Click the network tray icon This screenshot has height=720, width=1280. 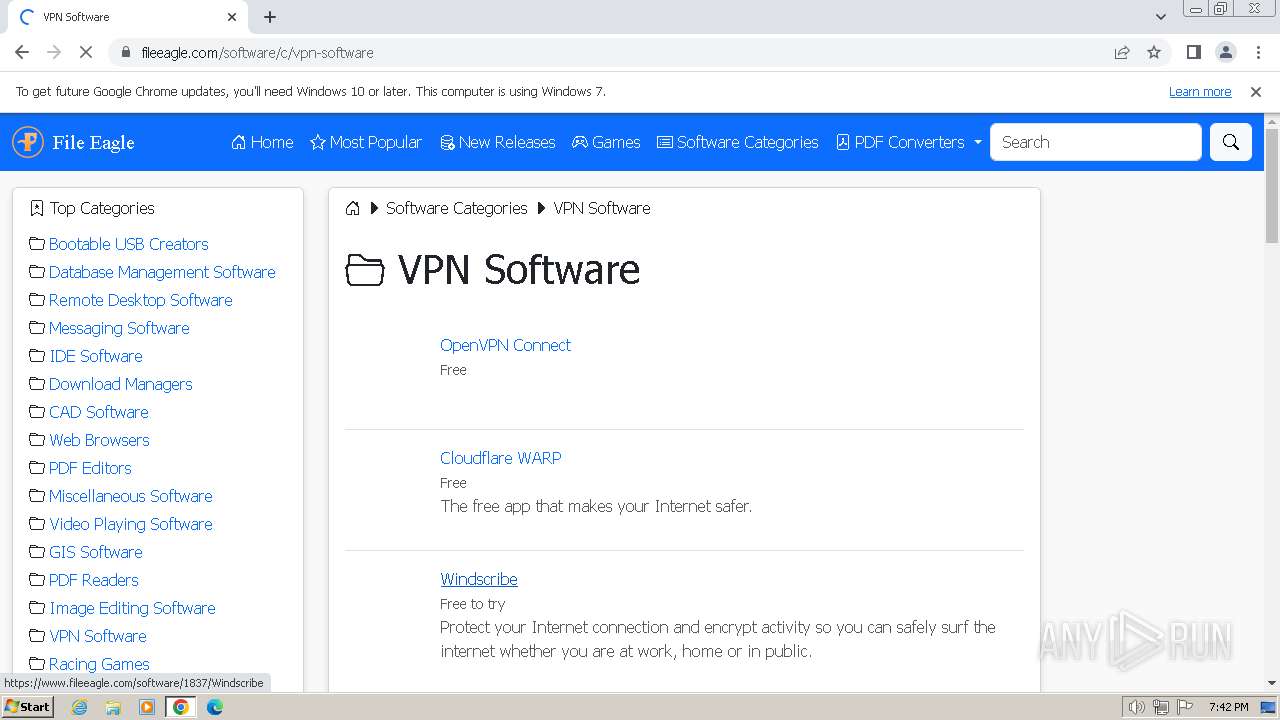(1161, 707)
